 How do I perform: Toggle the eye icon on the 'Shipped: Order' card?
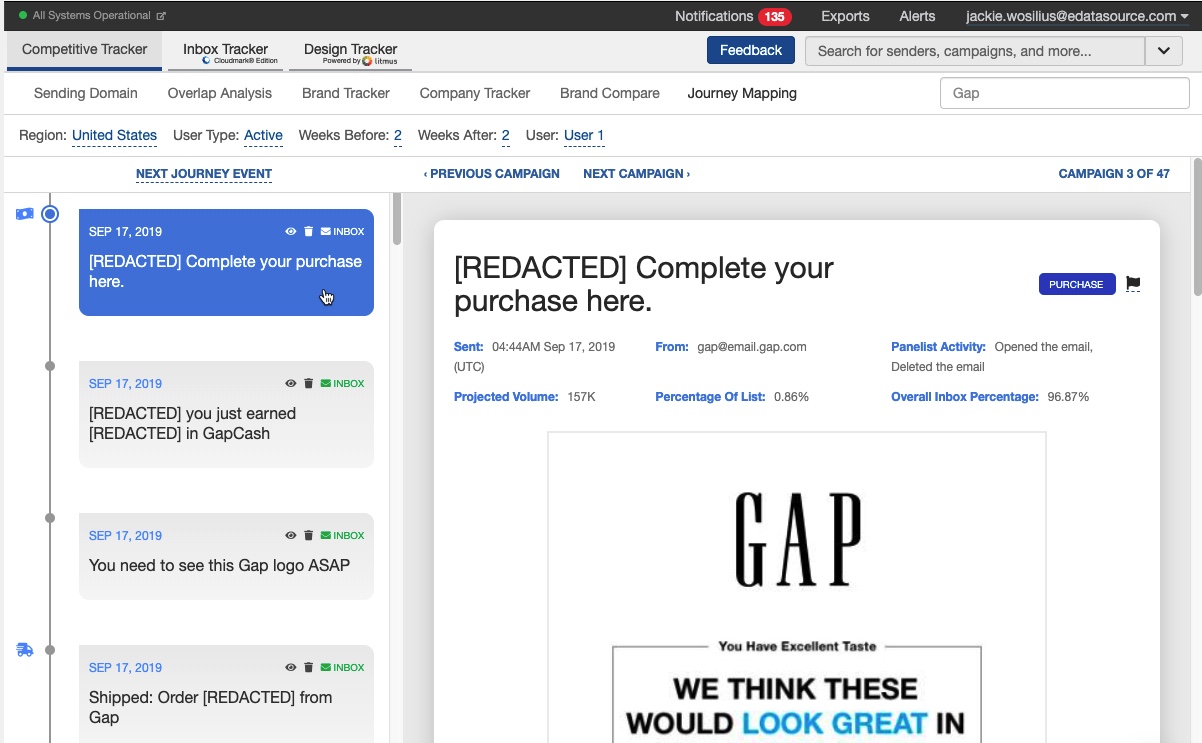point(291,668)
